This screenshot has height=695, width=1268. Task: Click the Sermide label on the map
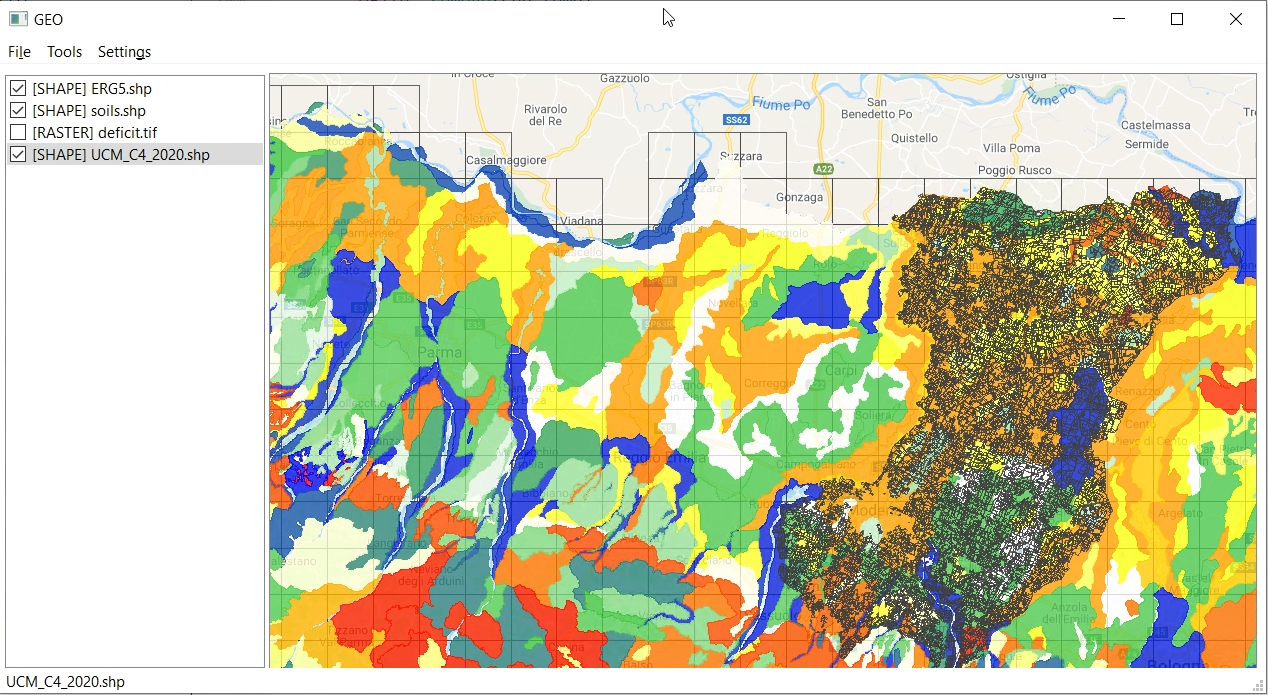click(1146, 145)
